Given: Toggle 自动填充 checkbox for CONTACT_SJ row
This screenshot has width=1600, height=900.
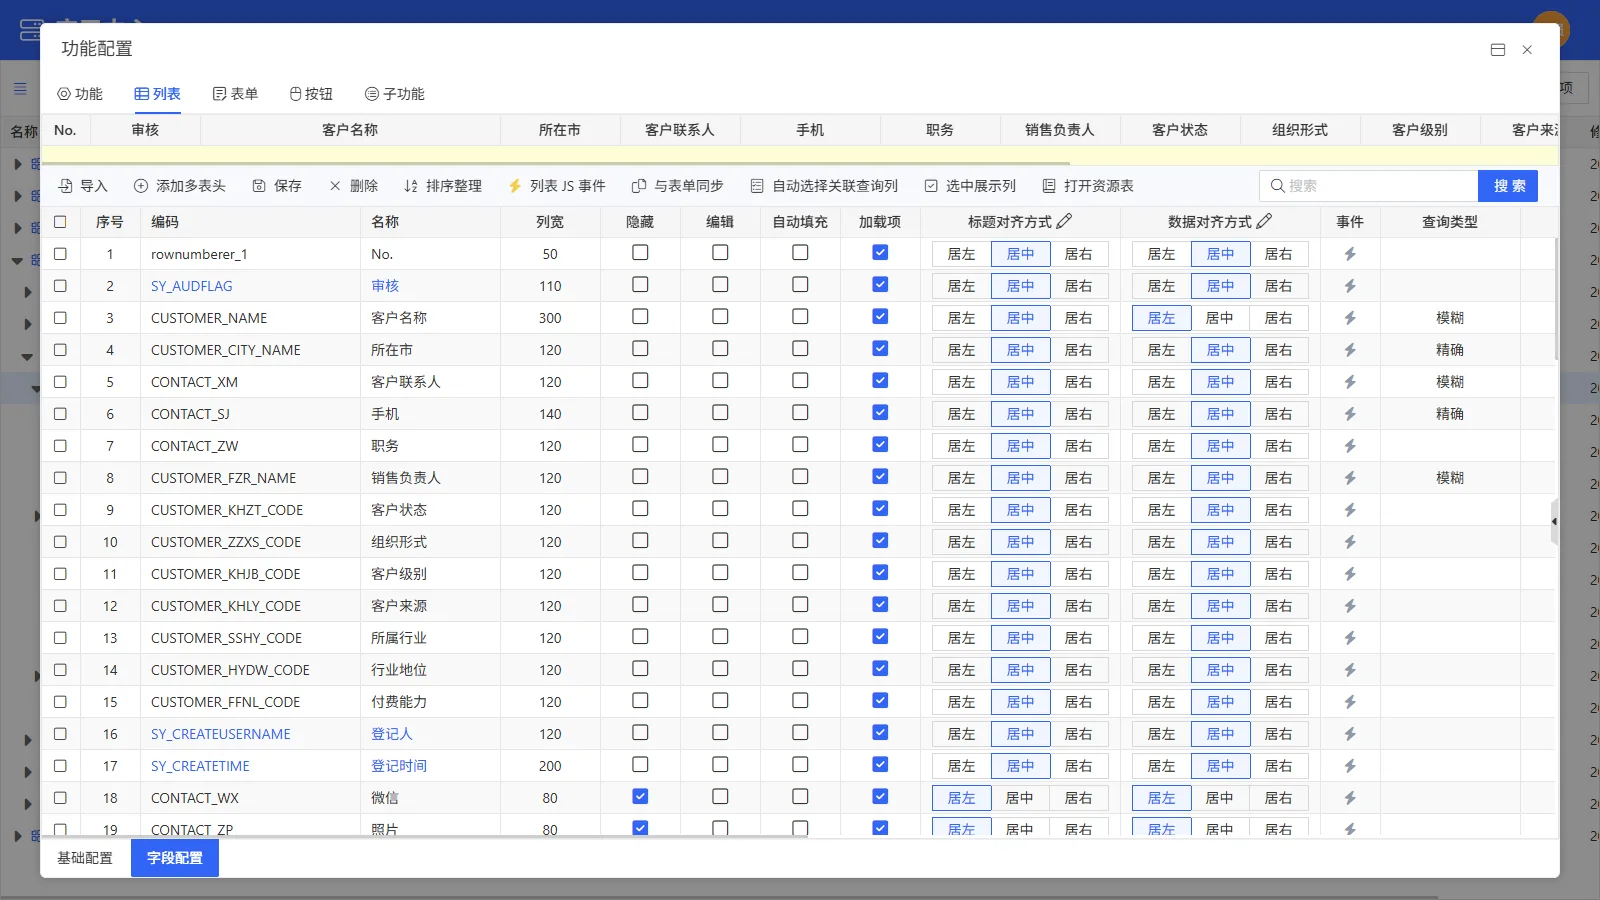Looking at the screenshot, I should point(800,413).
